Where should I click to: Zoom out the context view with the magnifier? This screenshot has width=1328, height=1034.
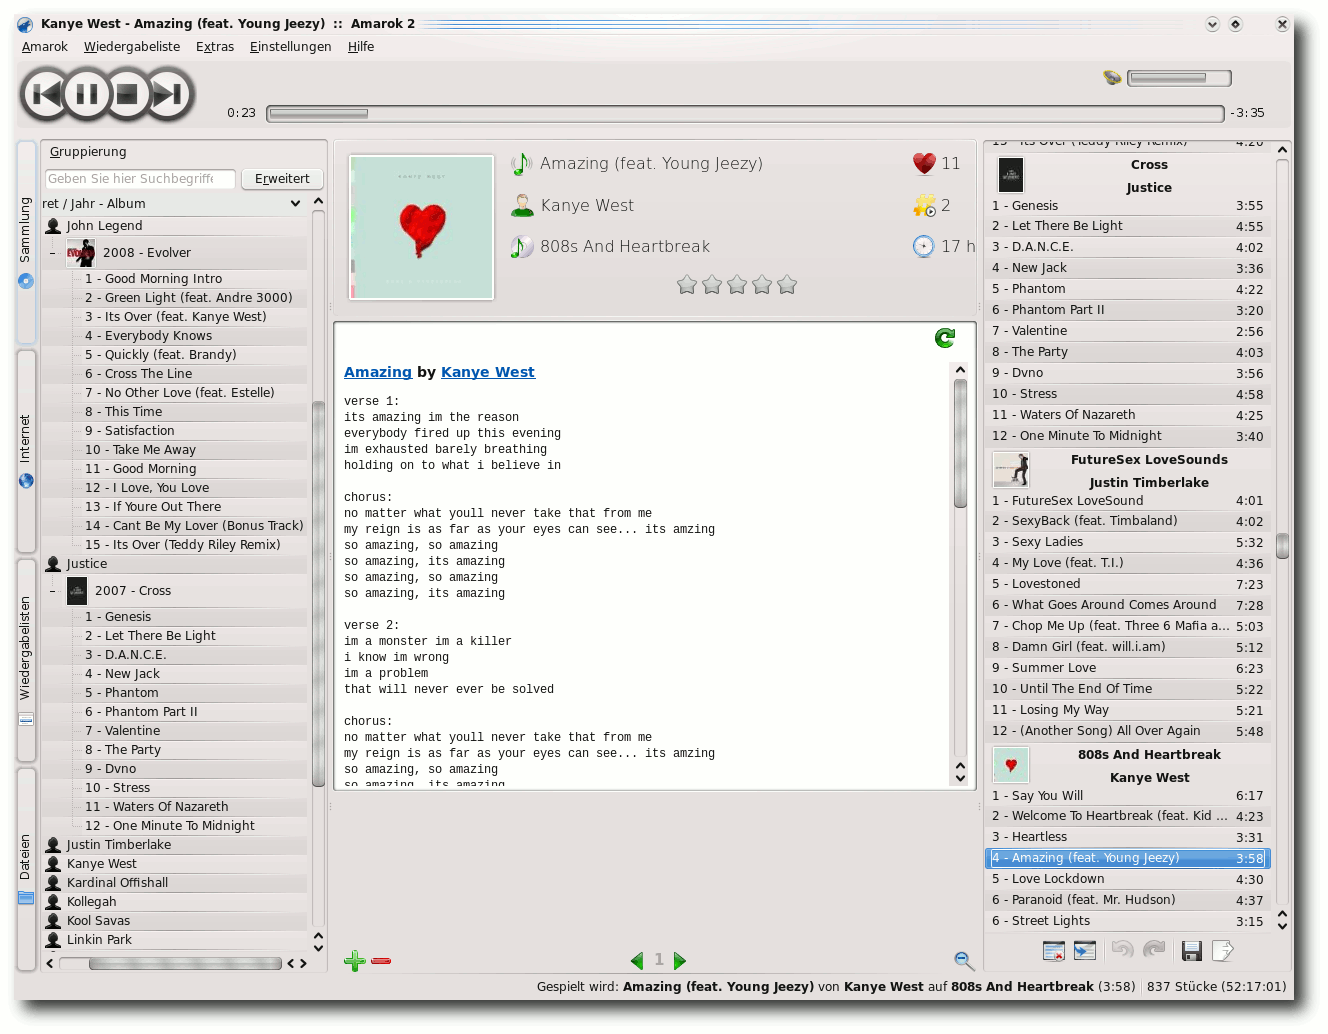[964, 961]
